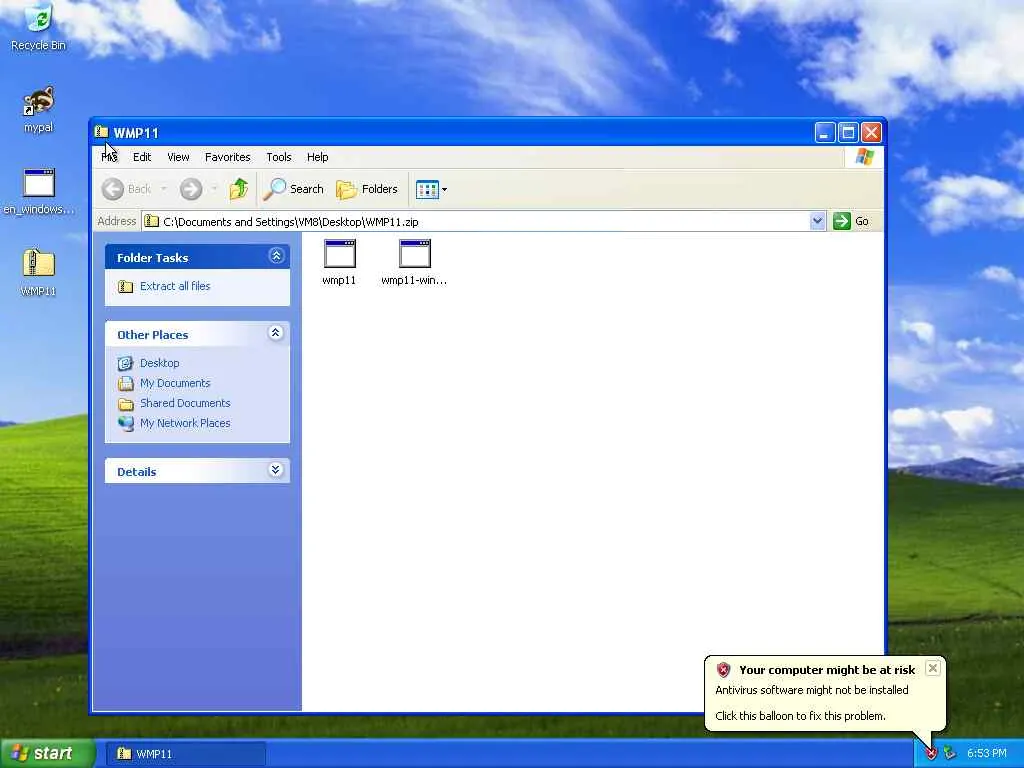Maximize the WMP11 window
Viewport: 1024px width, 768px height.
pyautogui.click(x=848, y=133)
